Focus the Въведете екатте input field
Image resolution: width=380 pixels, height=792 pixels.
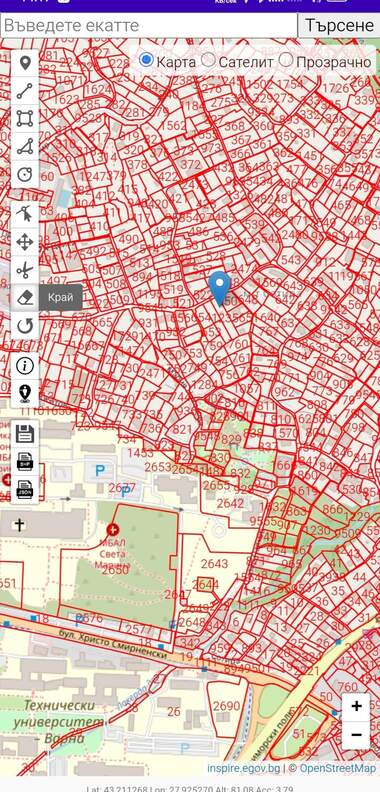[x=149, y=25]
